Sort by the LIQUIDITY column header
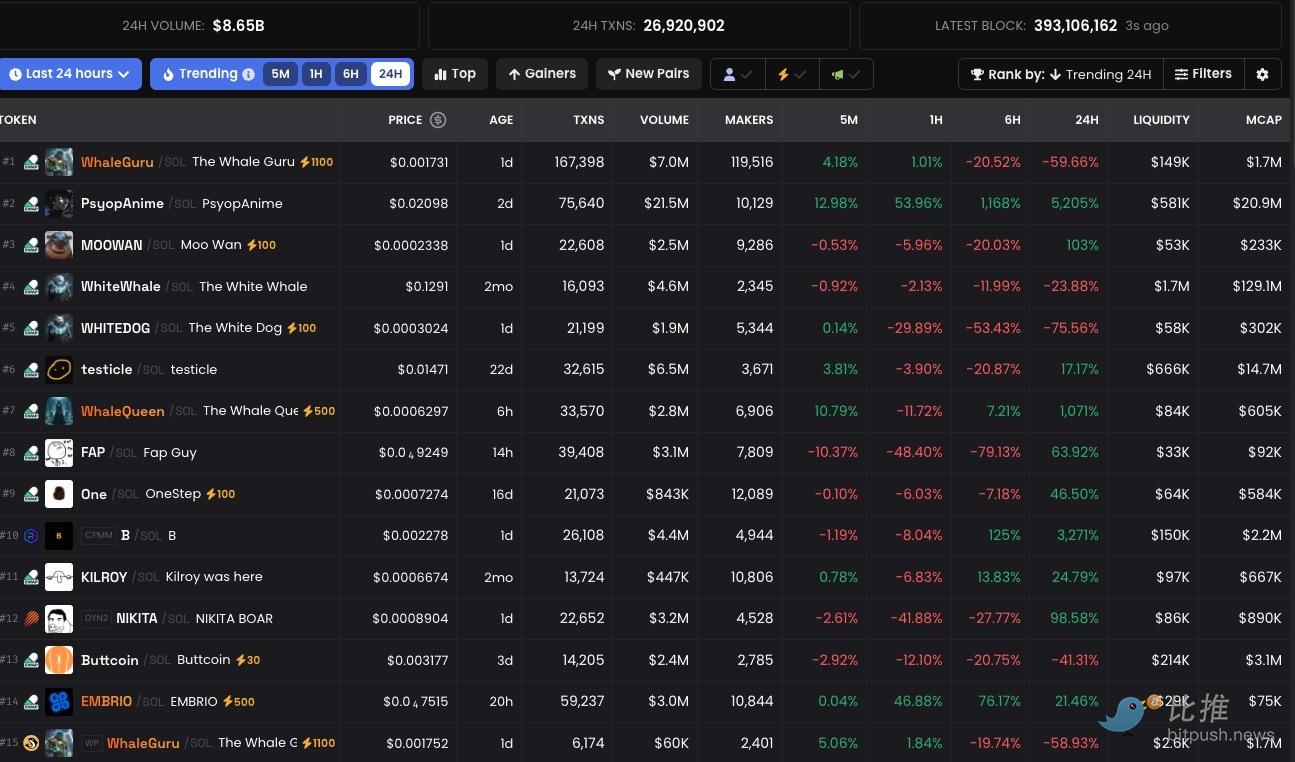1295x762 pixels. pyautogui.click(x=1160, y=120)
